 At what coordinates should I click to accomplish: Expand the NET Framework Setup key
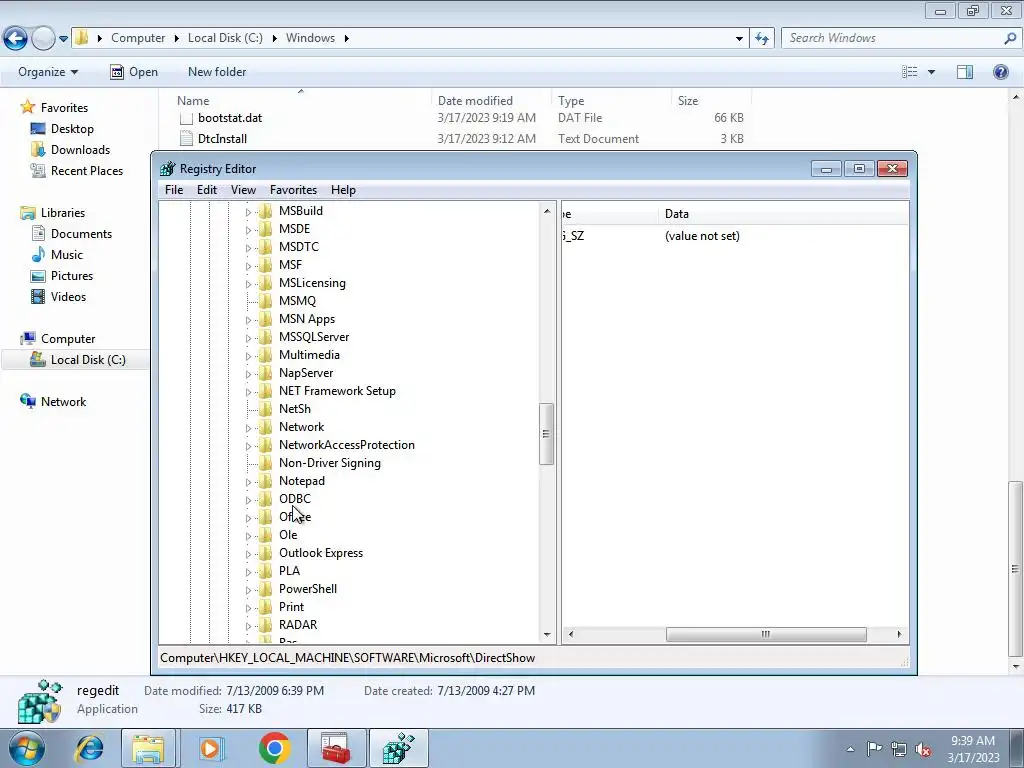pyautogui.click(x=248, y=392)
